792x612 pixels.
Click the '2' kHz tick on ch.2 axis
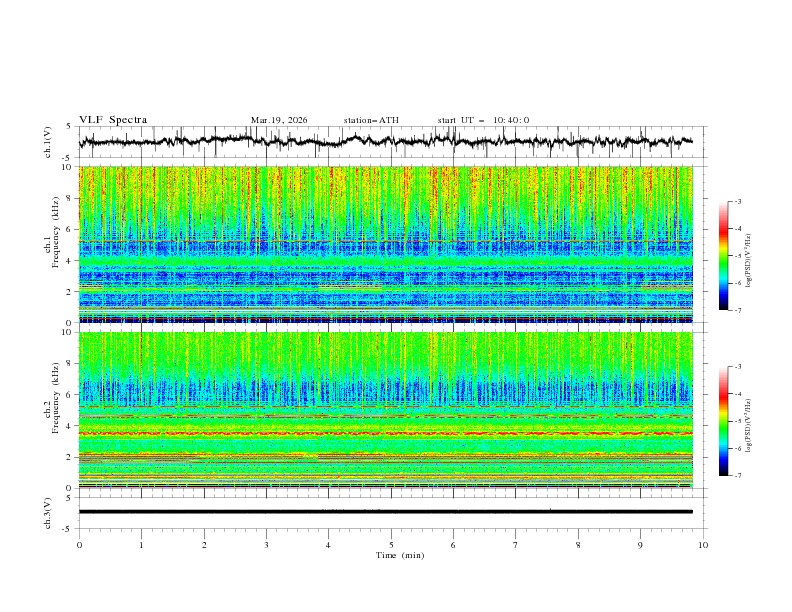71,457
